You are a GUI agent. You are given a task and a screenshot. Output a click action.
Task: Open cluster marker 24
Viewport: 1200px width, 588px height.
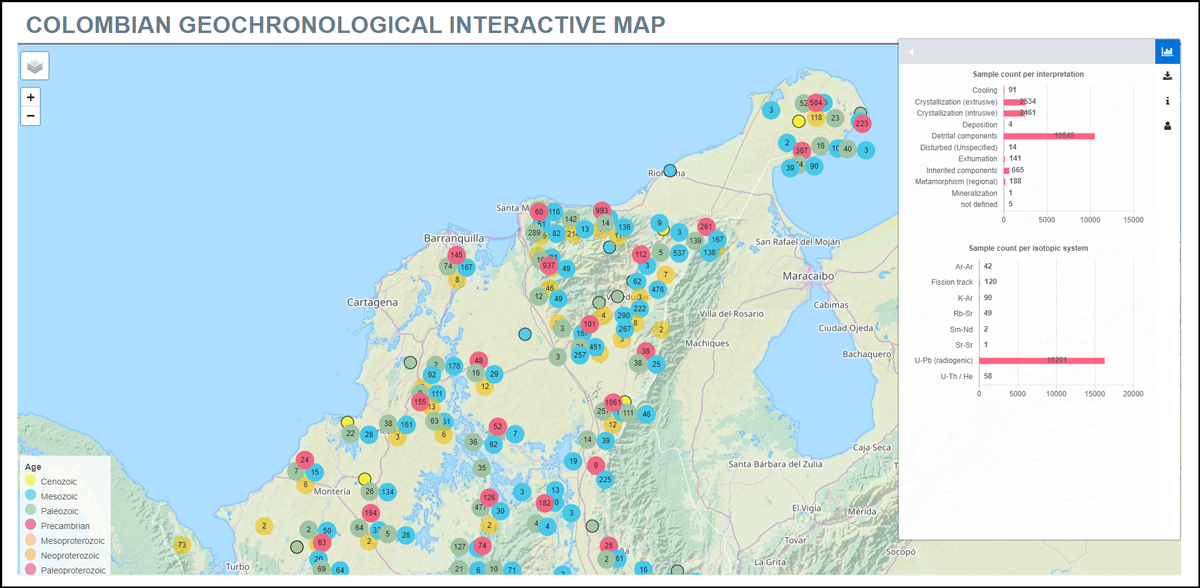point(305,460)
